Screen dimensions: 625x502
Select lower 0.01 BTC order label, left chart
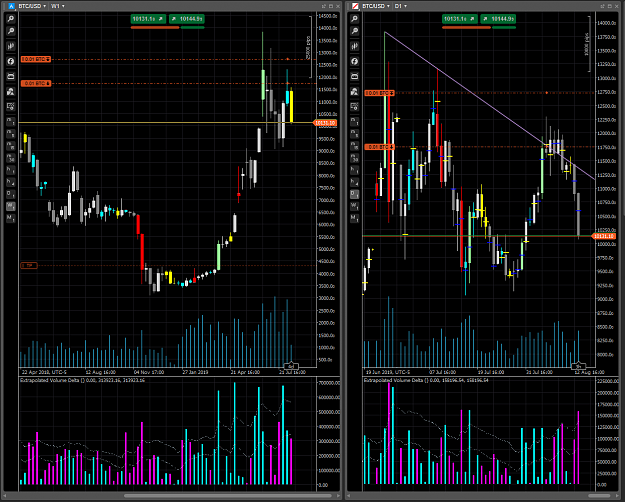click(36, 83)
